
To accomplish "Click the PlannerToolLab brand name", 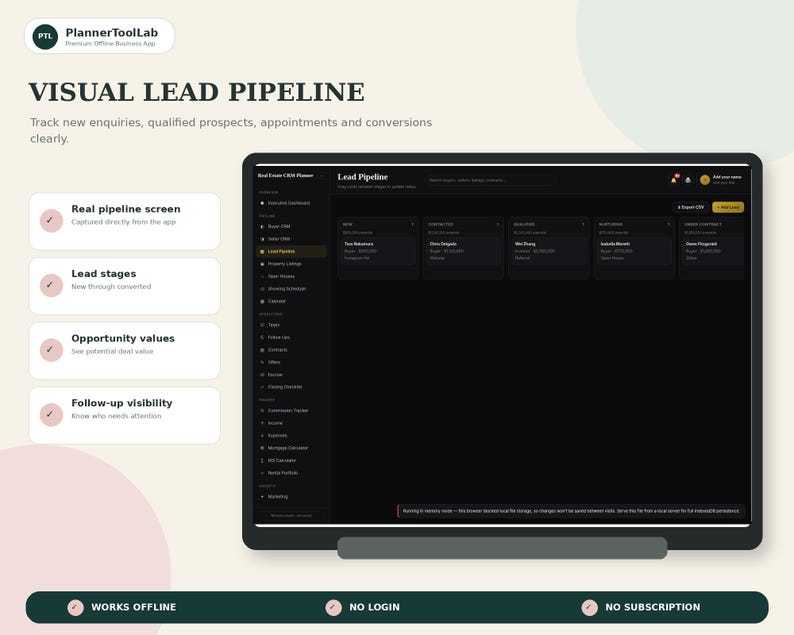I will tap(111, 32).
